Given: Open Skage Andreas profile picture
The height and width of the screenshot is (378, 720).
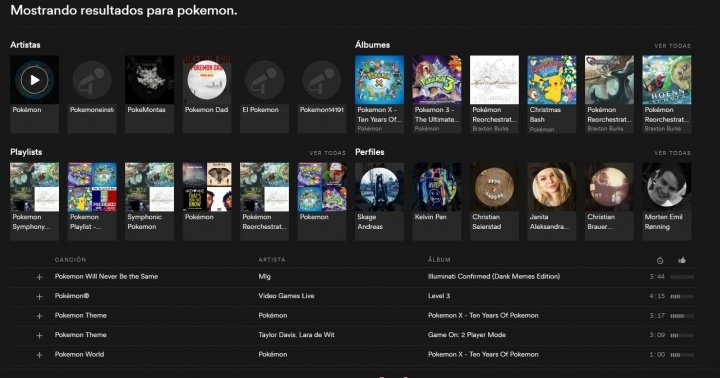Looking at the screenshot, I should (x=379, y=187).
